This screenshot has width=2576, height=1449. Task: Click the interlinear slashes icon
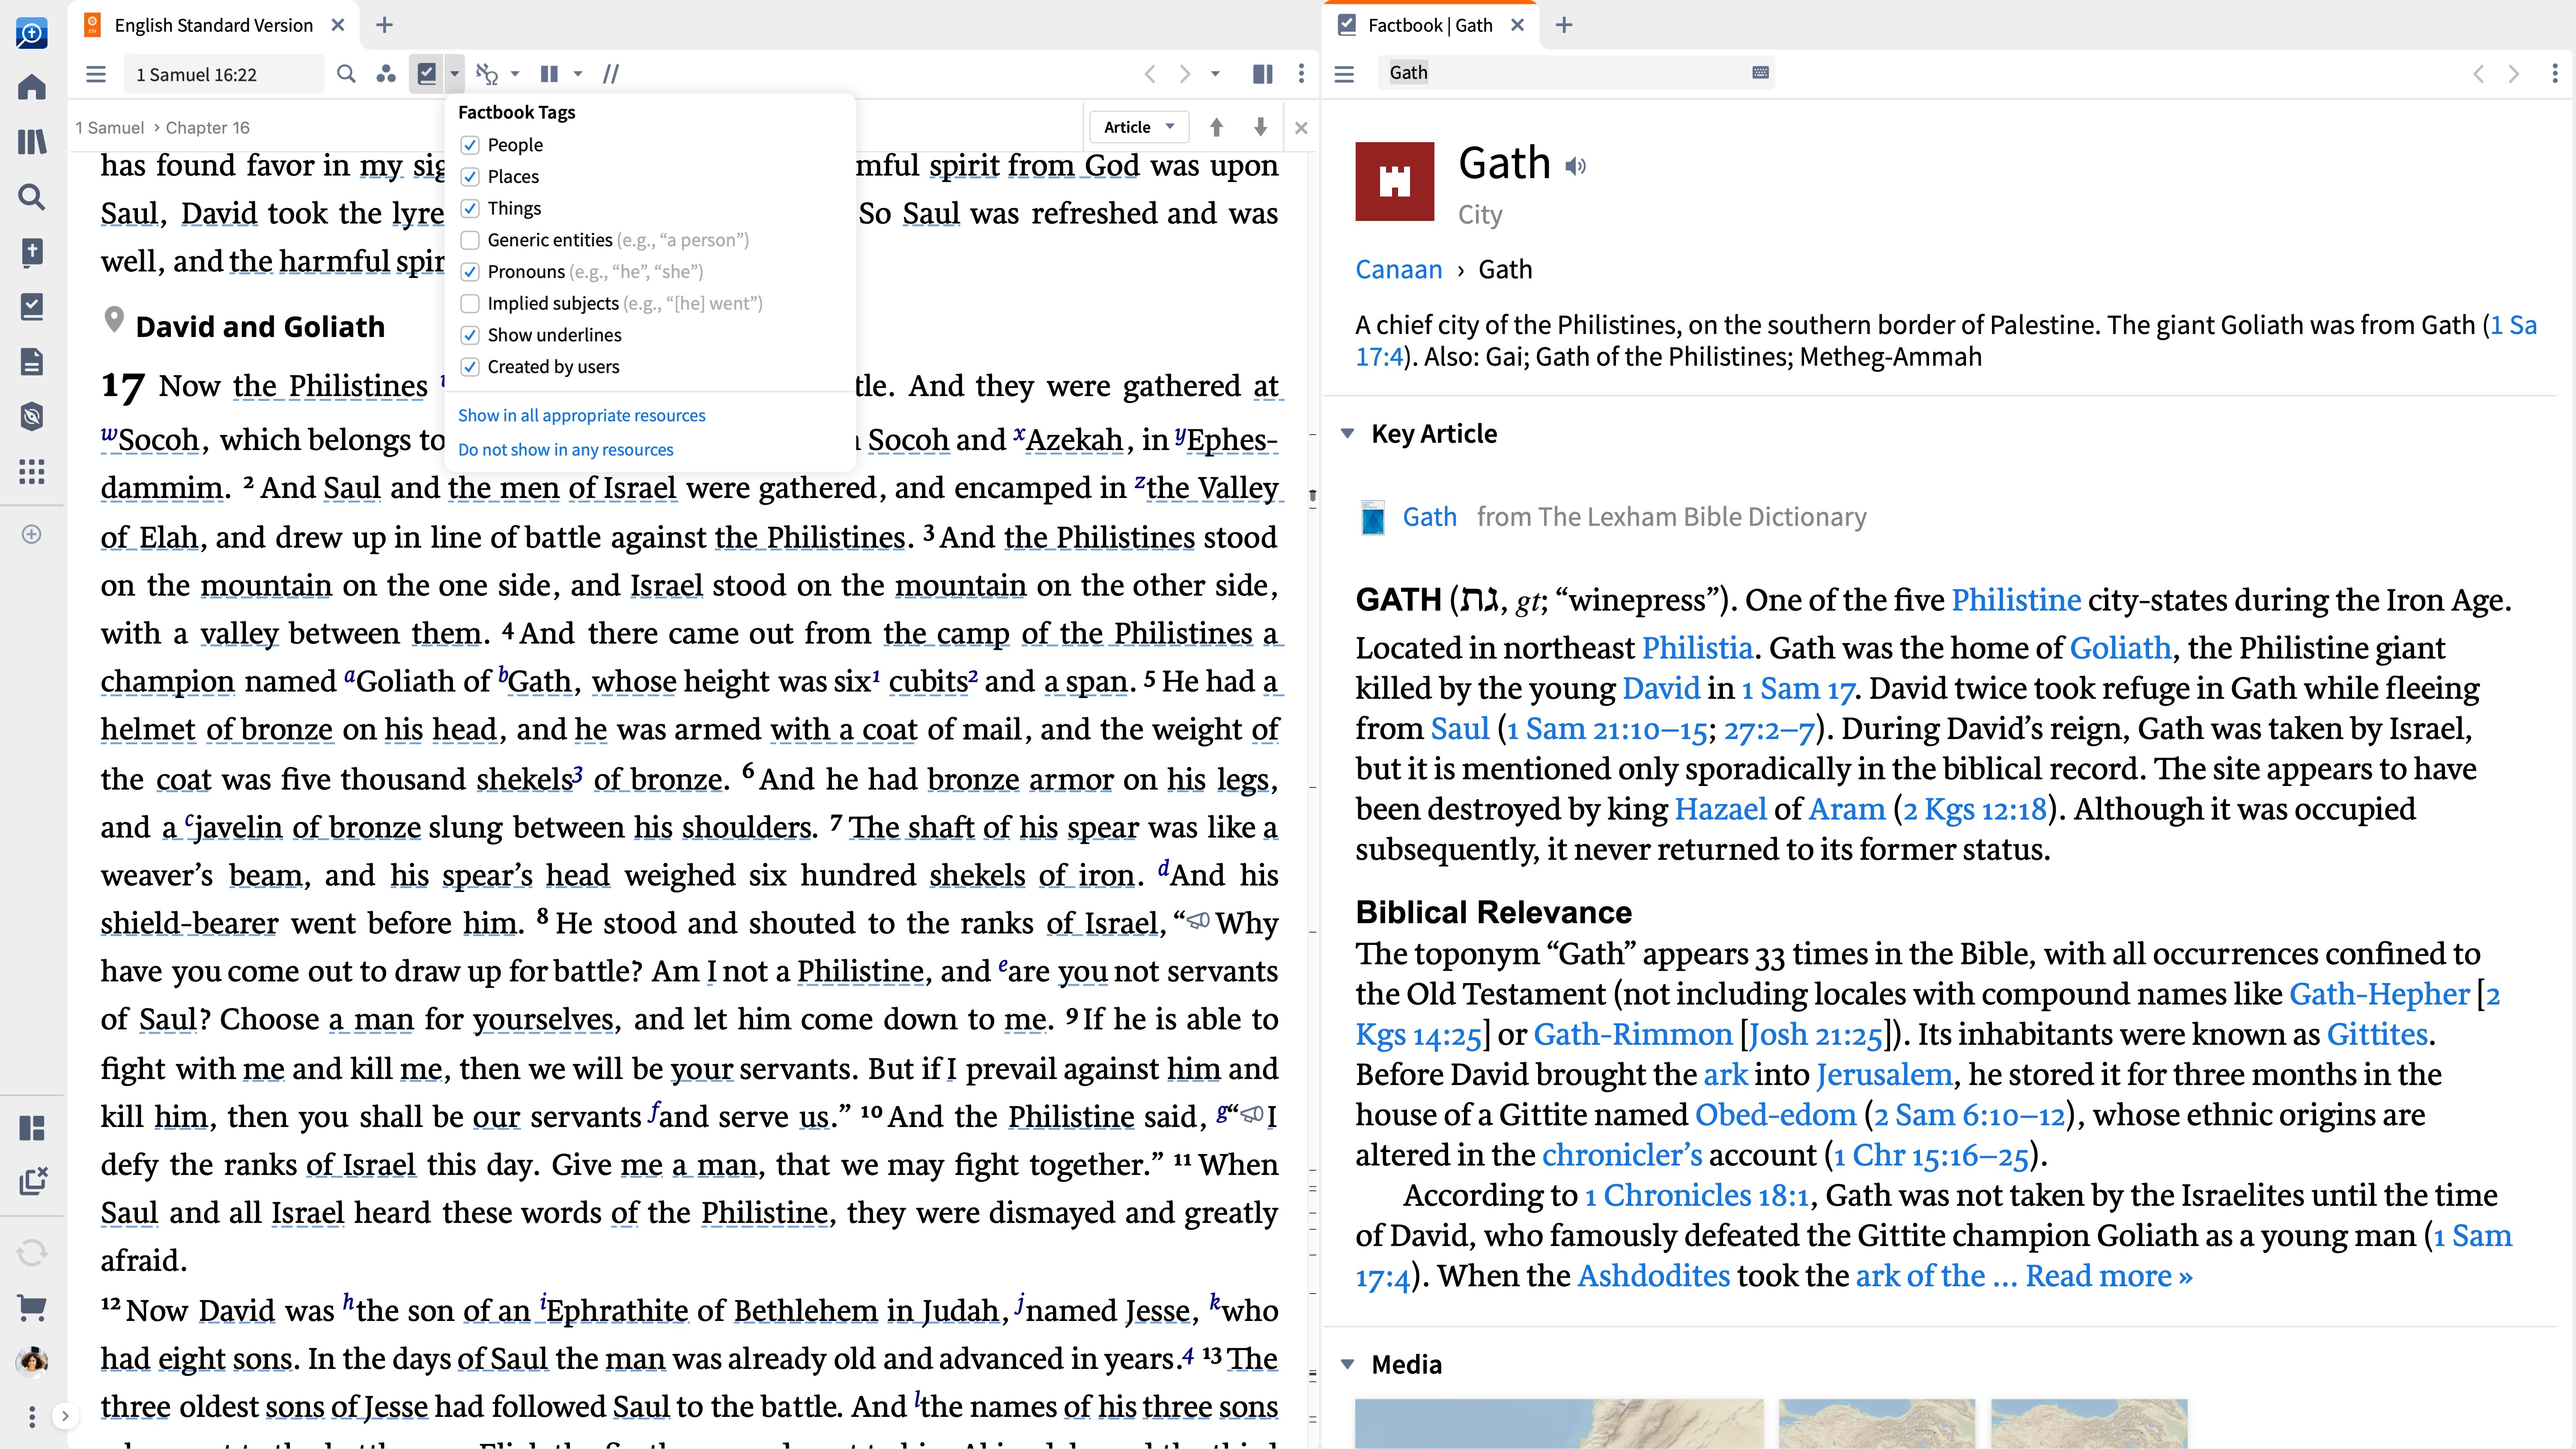point(611,74)
